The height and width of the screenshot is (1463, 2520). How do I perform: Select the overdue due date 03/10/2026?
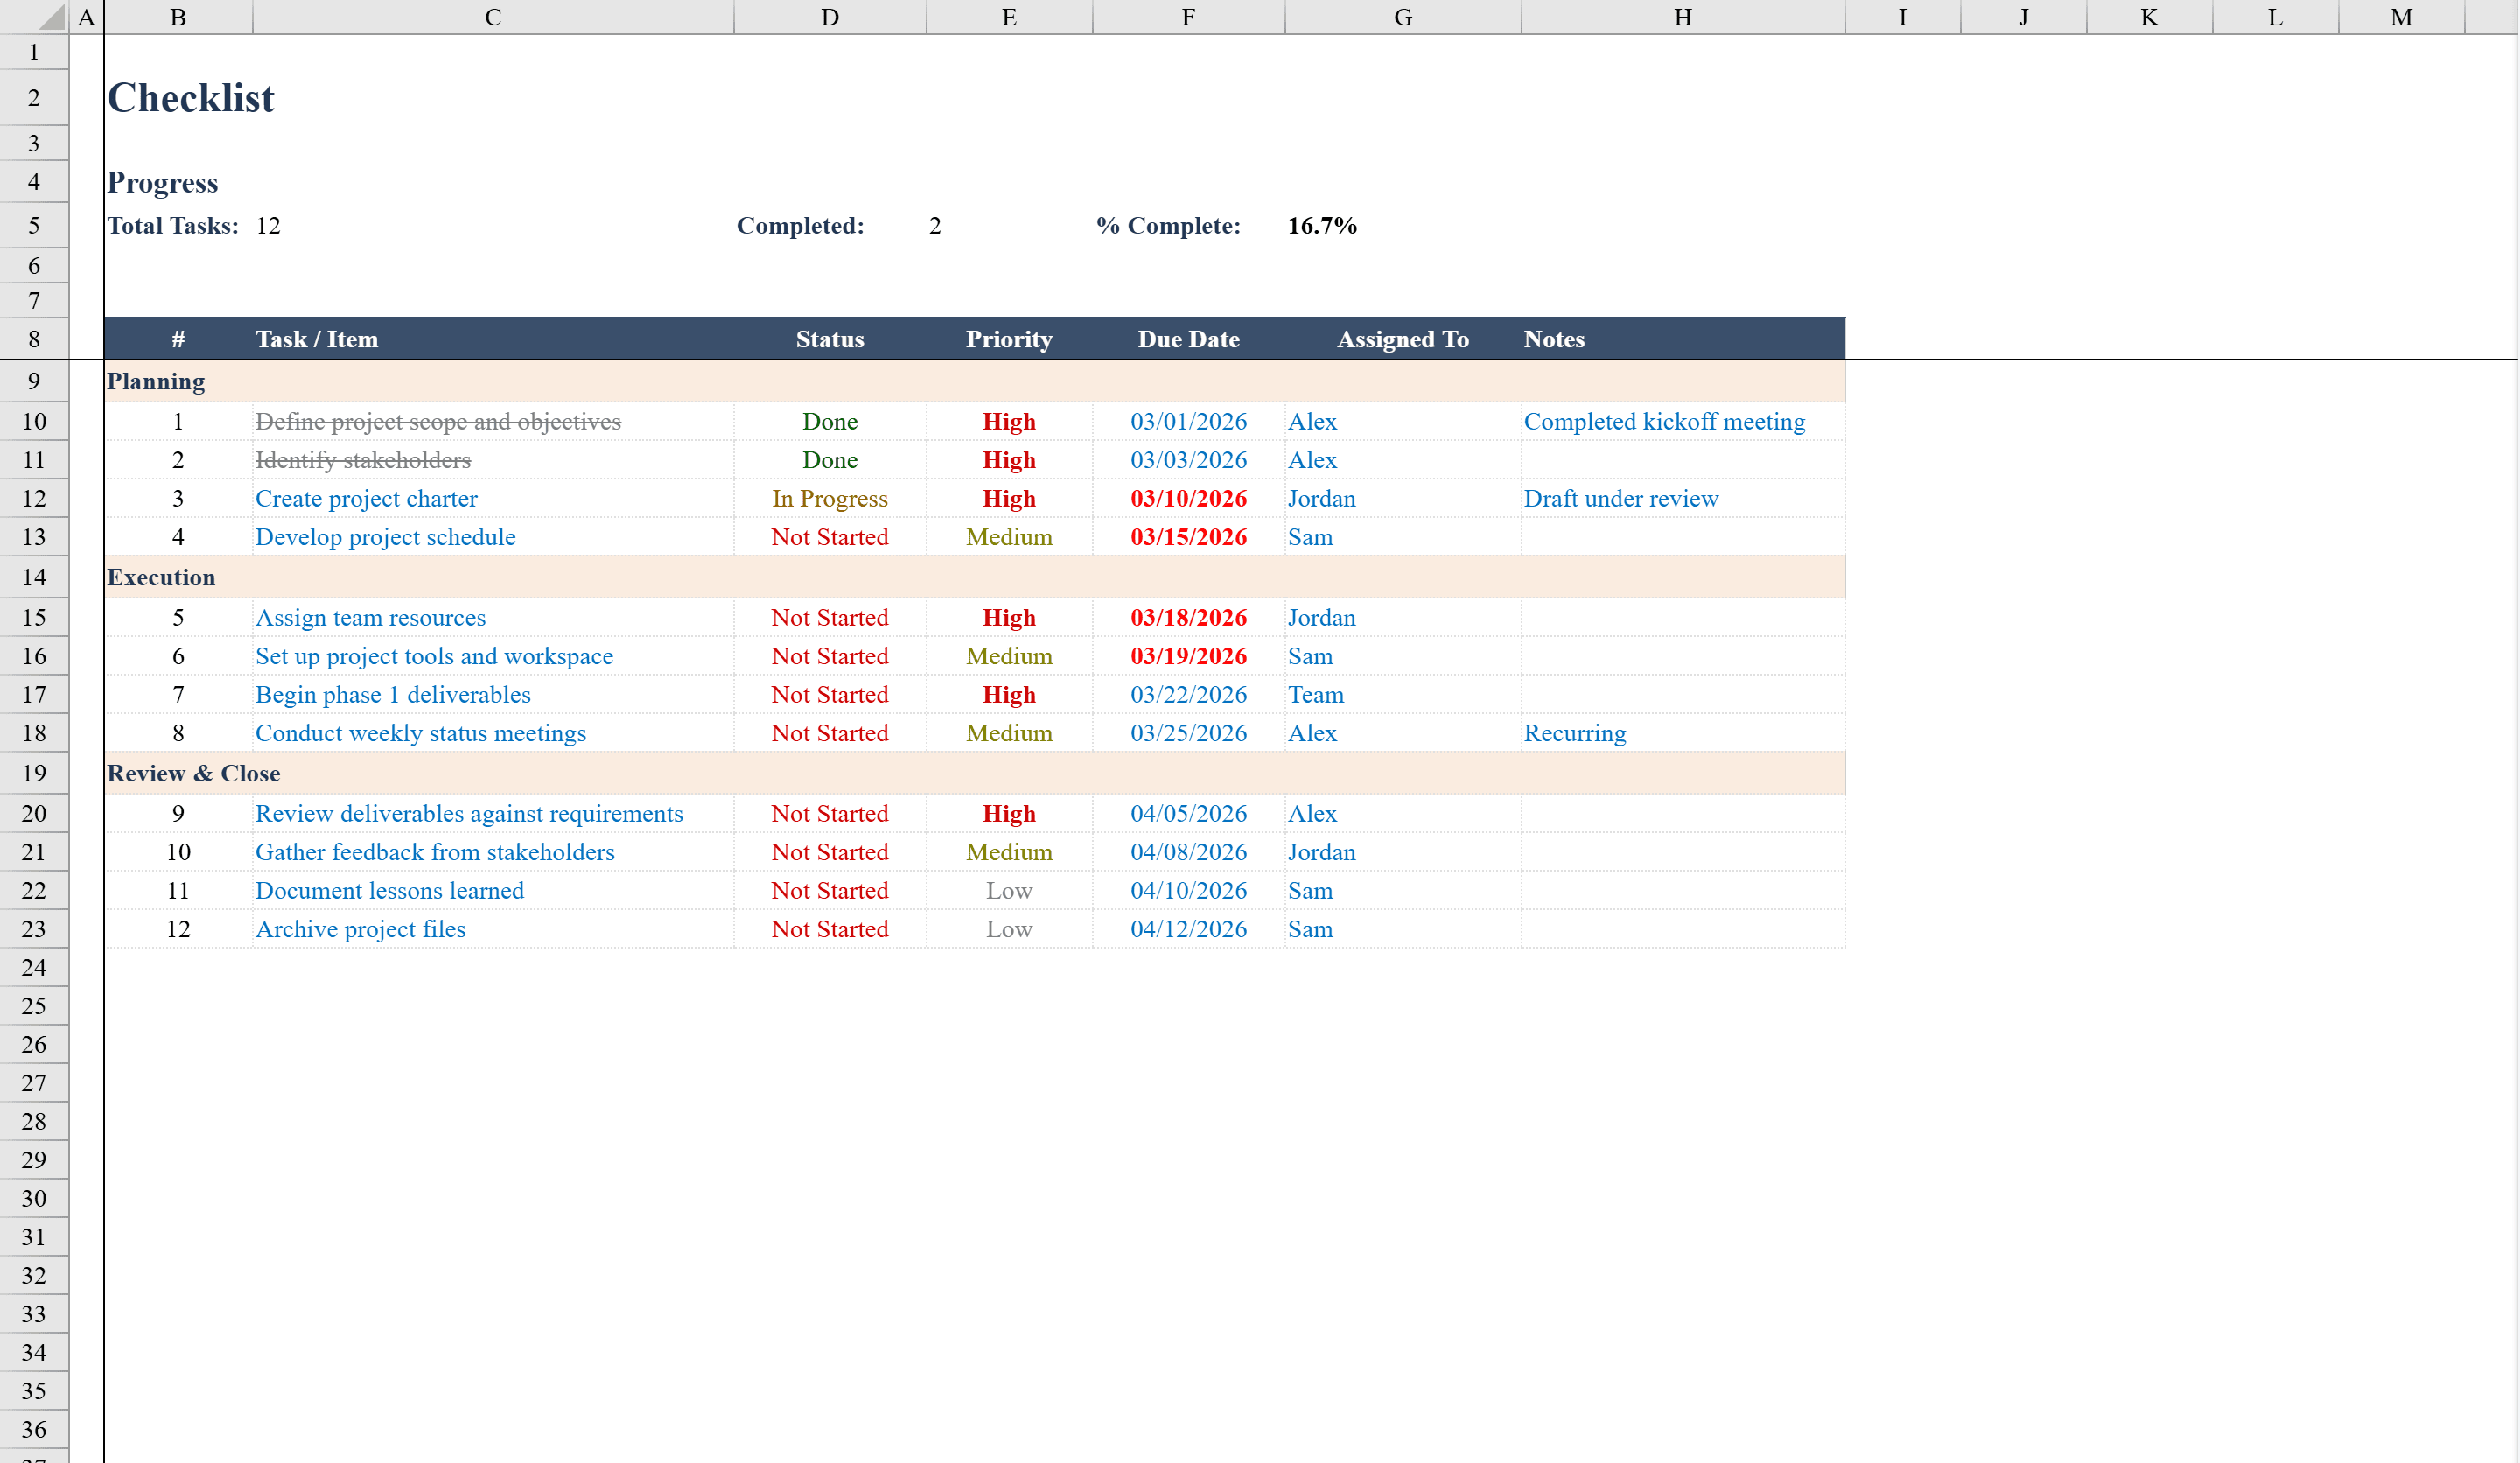[x=1187, y=498]
